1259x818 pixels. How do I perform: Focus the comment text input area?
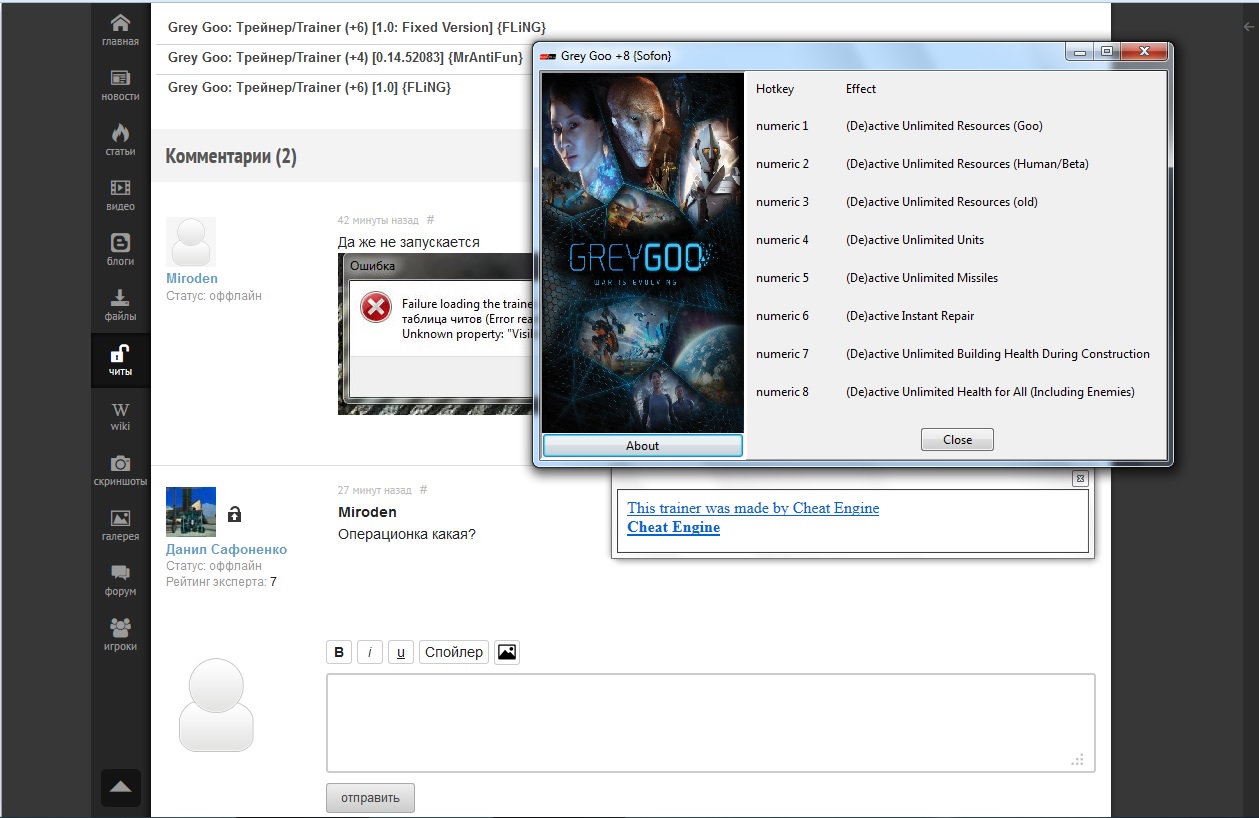click(x=711, y=722)
